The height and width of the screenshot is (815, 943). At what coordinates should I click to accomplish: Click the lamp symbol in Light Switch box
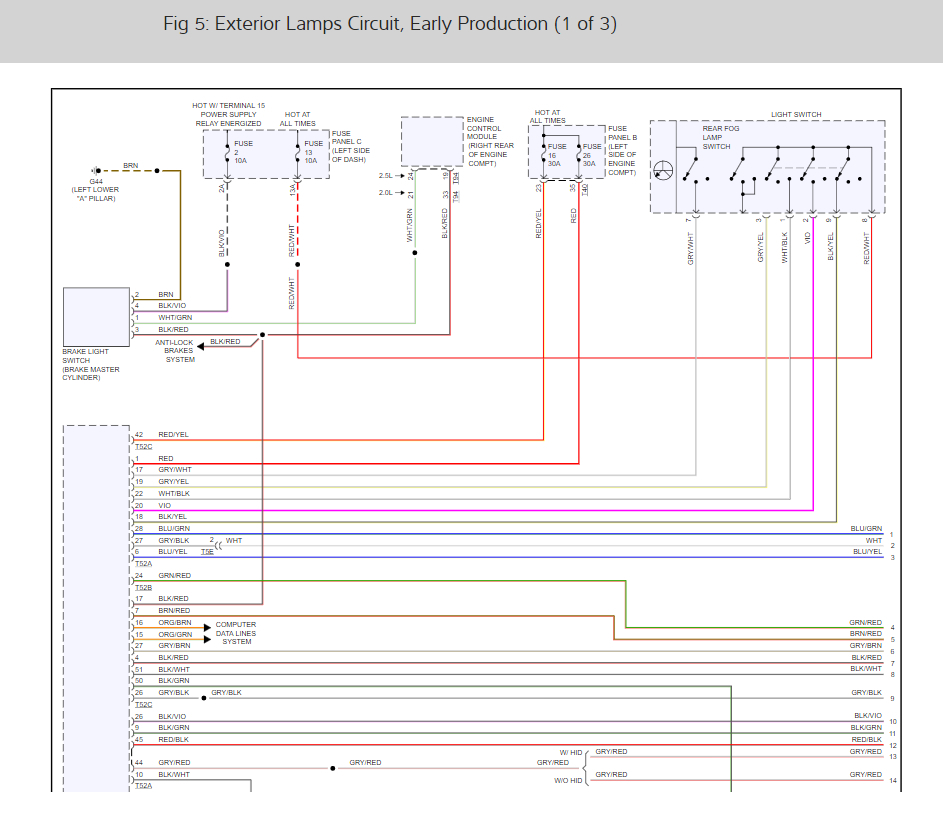click(x=664, y=171)
